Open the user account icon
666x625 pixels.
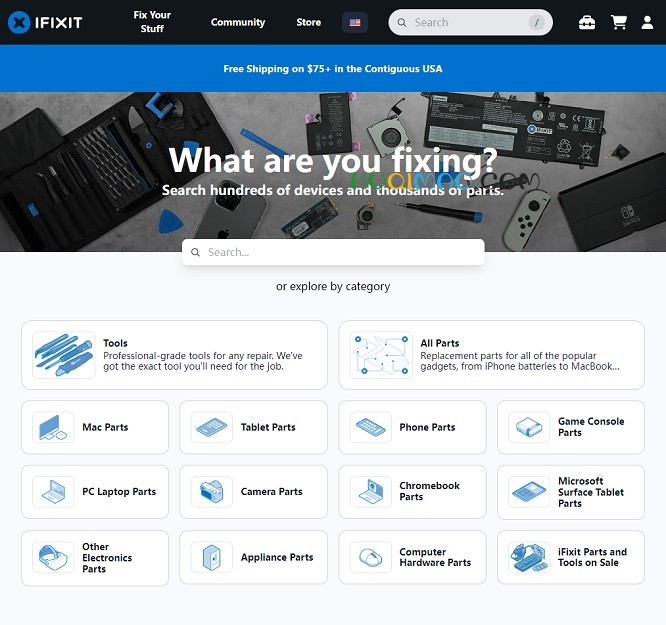tap(647, 22)
